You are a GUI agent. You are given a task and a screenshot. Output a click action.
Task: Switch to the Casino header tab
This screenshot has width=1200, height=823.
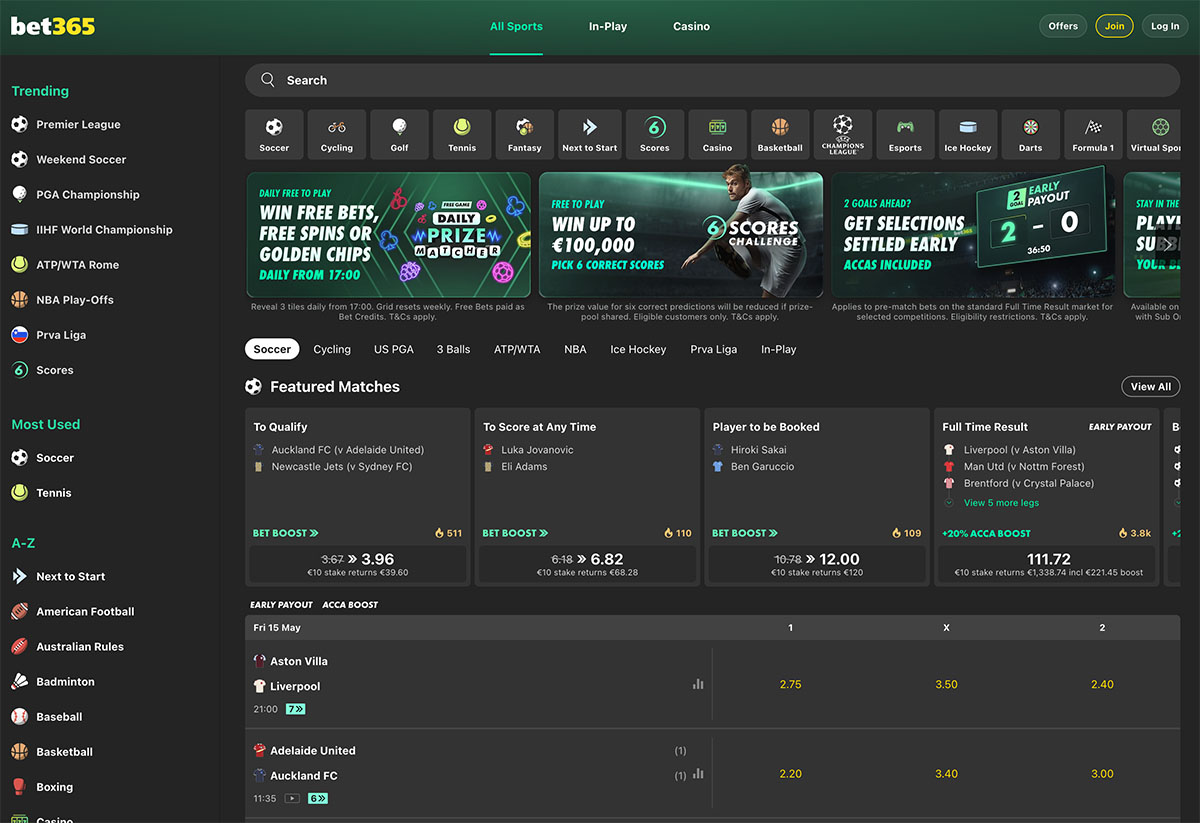click(691, 27)
